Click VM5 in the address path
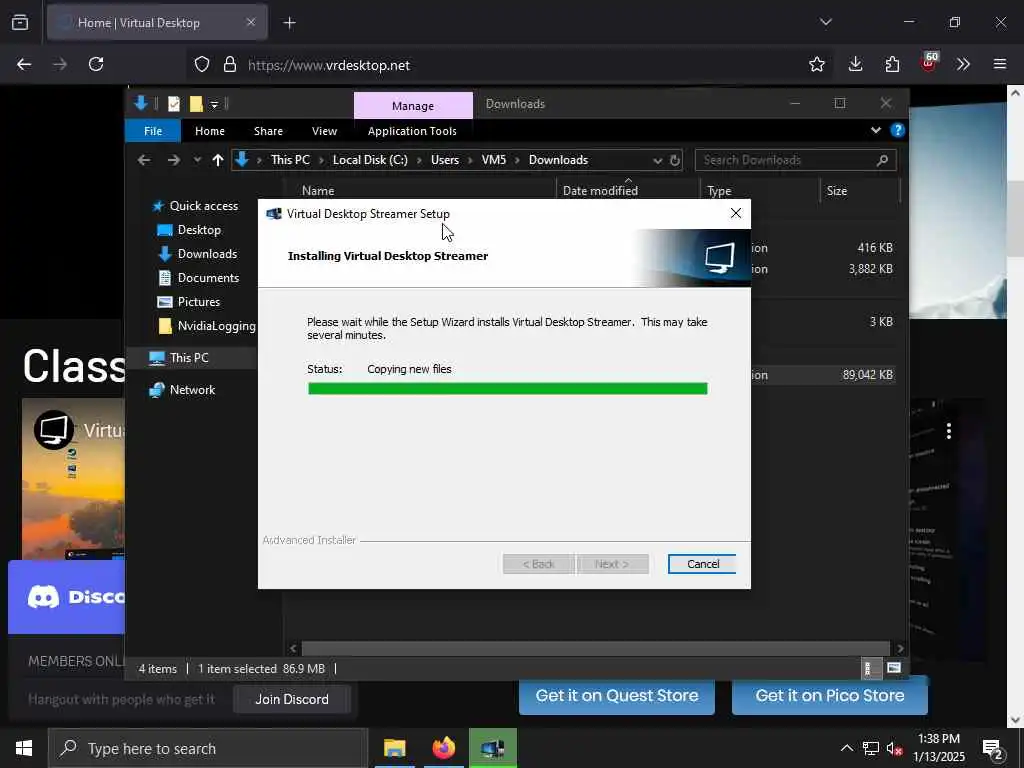The image size is (1024, 768). click(x=494, y=160)
